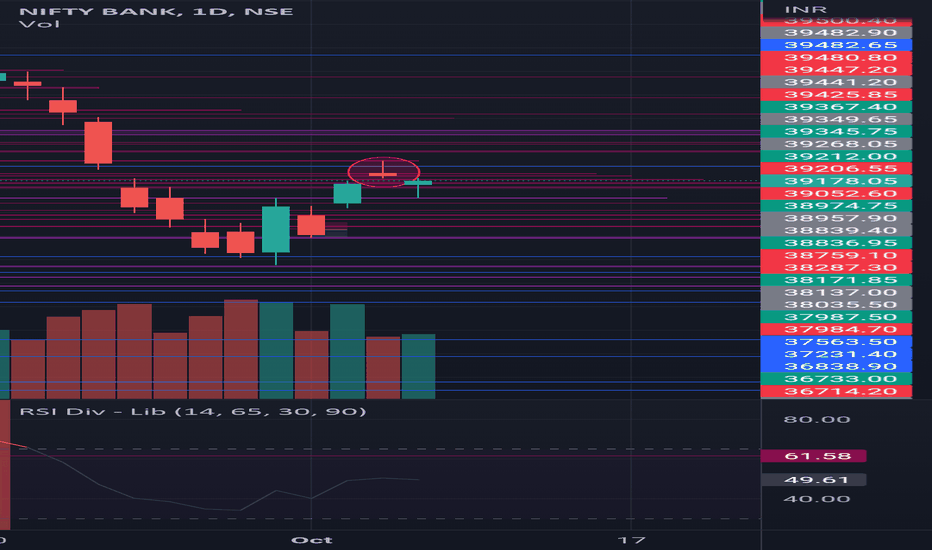Viewport: 932px width, 550px height.
Task: Select the 39345.75 price label
Action: (x=836, y=131)
